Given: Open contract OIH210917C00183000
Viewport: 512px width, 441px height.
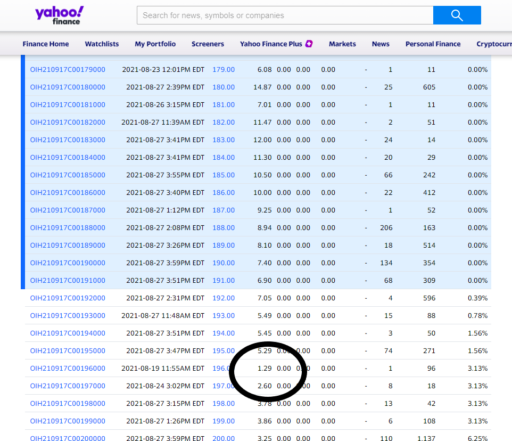Looking at the screenshot, I should coord(68,140).
